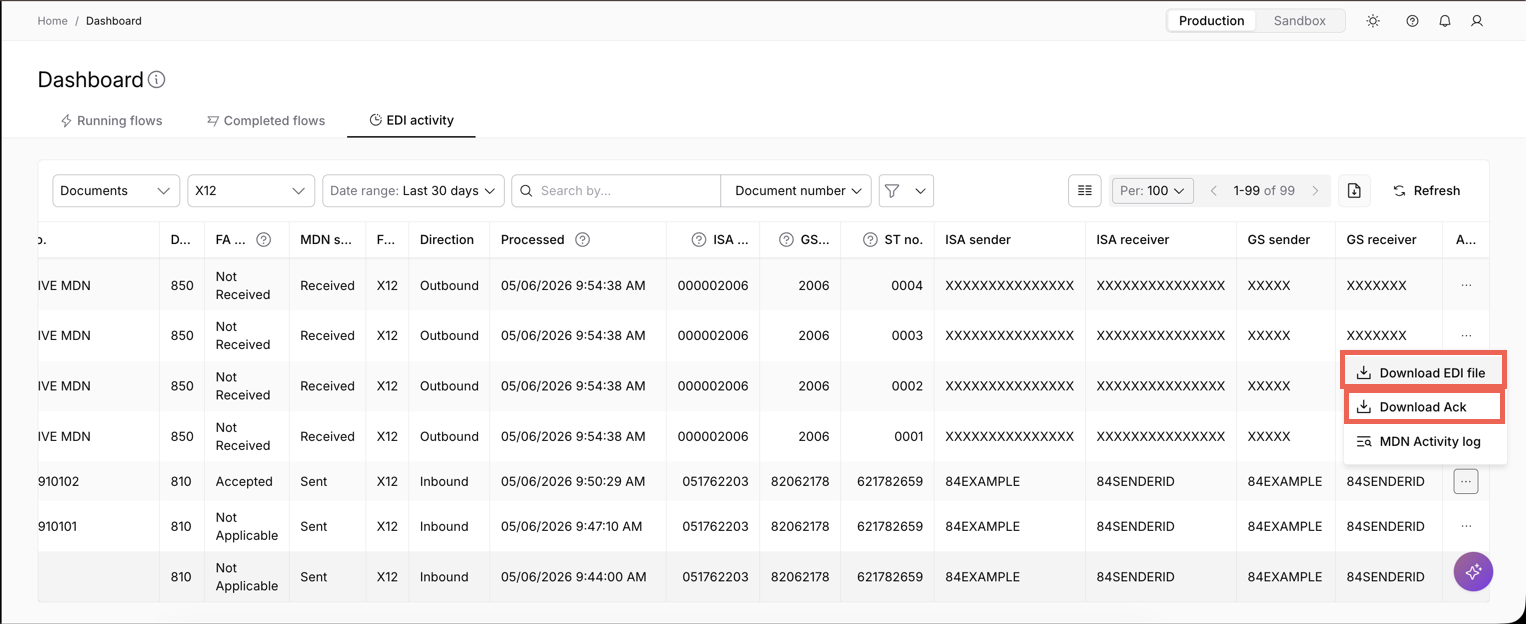This screenshot has height=624, width=1526.
Task: Open actions menu for row ST no. 0004
Action: 1466,285
